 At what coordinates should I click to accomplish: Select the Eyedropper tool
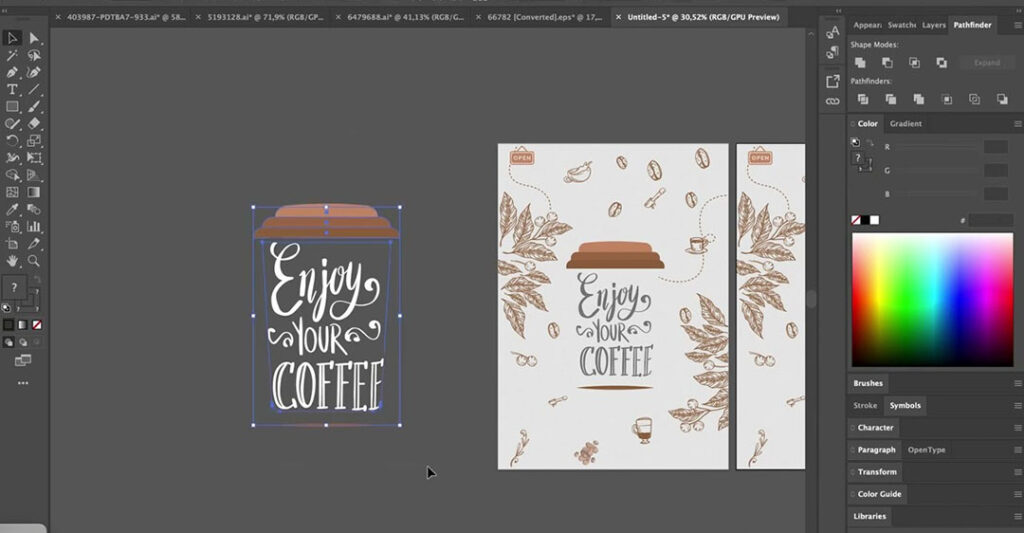[12, 209]
